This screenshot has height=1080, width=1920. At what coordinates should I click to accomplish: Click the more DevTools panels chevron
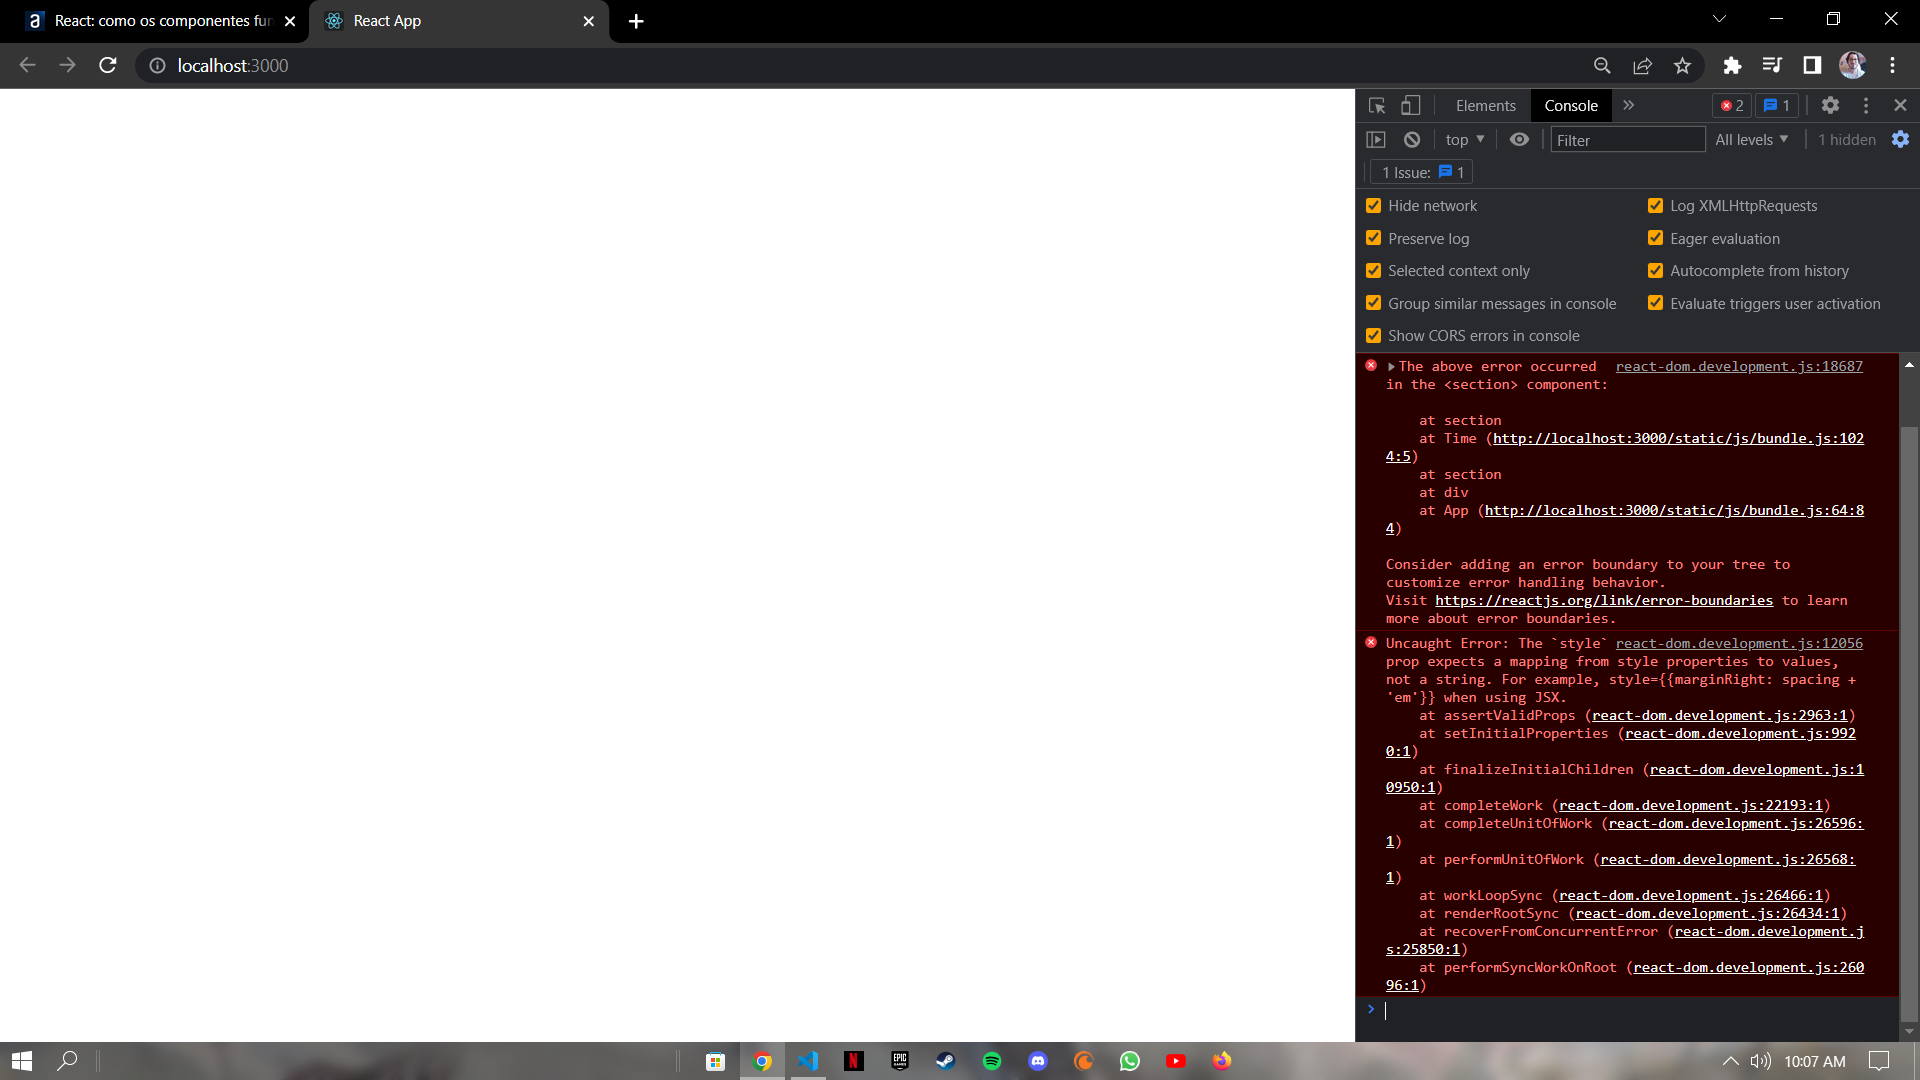[x=1627, y=104]
